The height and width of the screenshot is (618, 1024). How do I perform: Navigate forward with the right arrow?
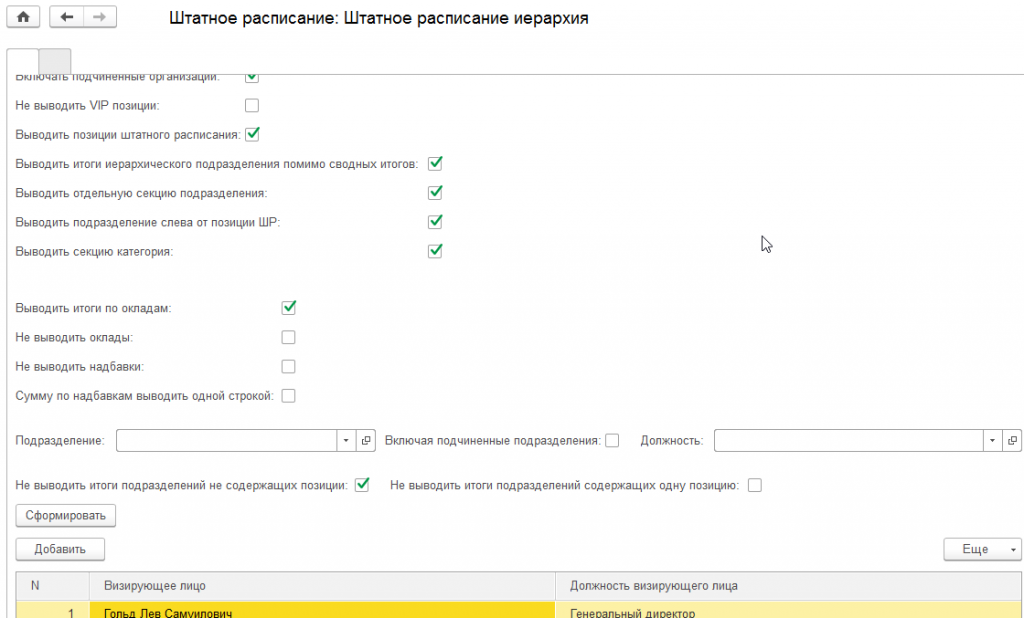tap(100, 17)
